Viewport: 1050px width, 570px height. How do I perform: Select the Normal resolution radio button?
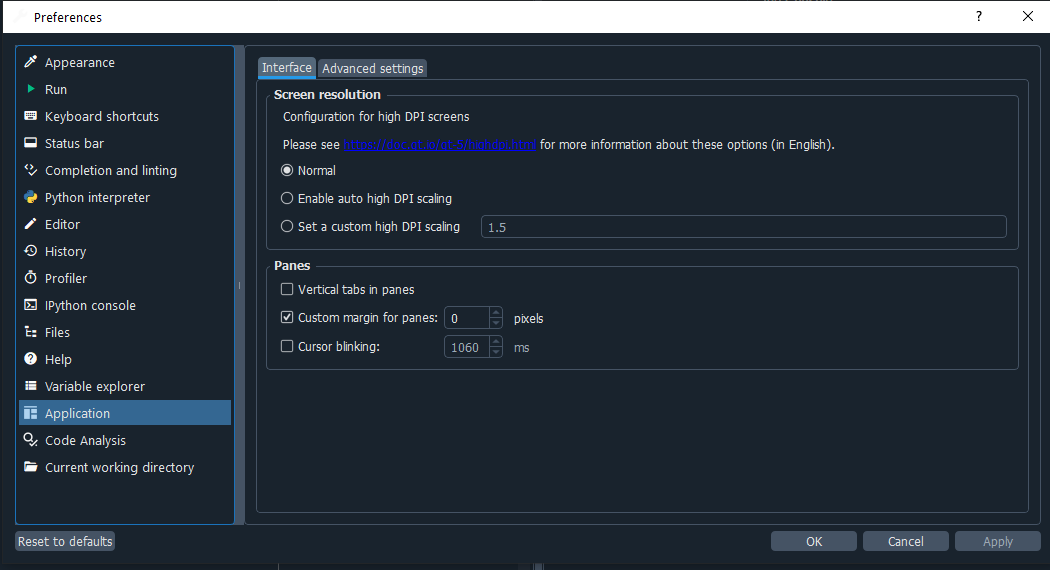click(x=287, y=170)
